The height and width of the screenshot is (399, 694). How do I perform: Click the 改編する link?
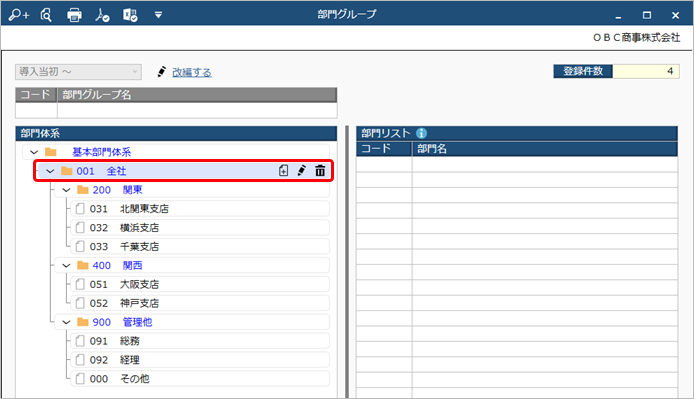click(x=192, y=72)
